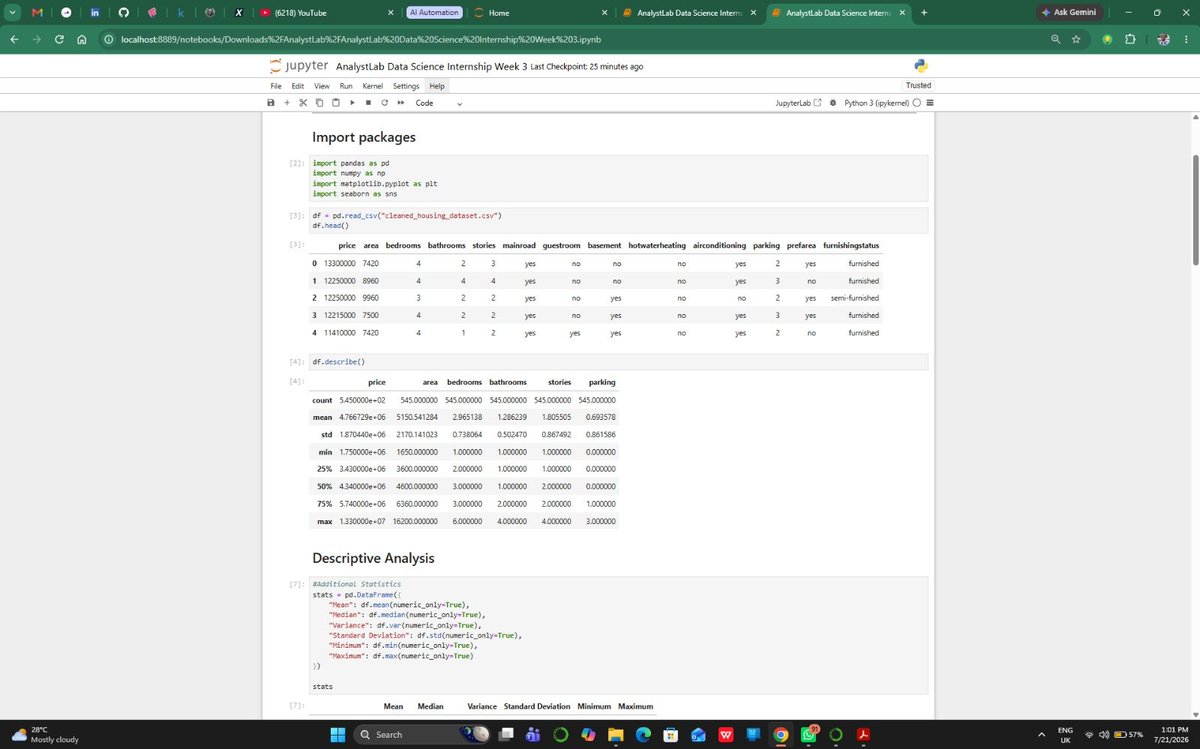Click the Import packages heading

(364, 137)
